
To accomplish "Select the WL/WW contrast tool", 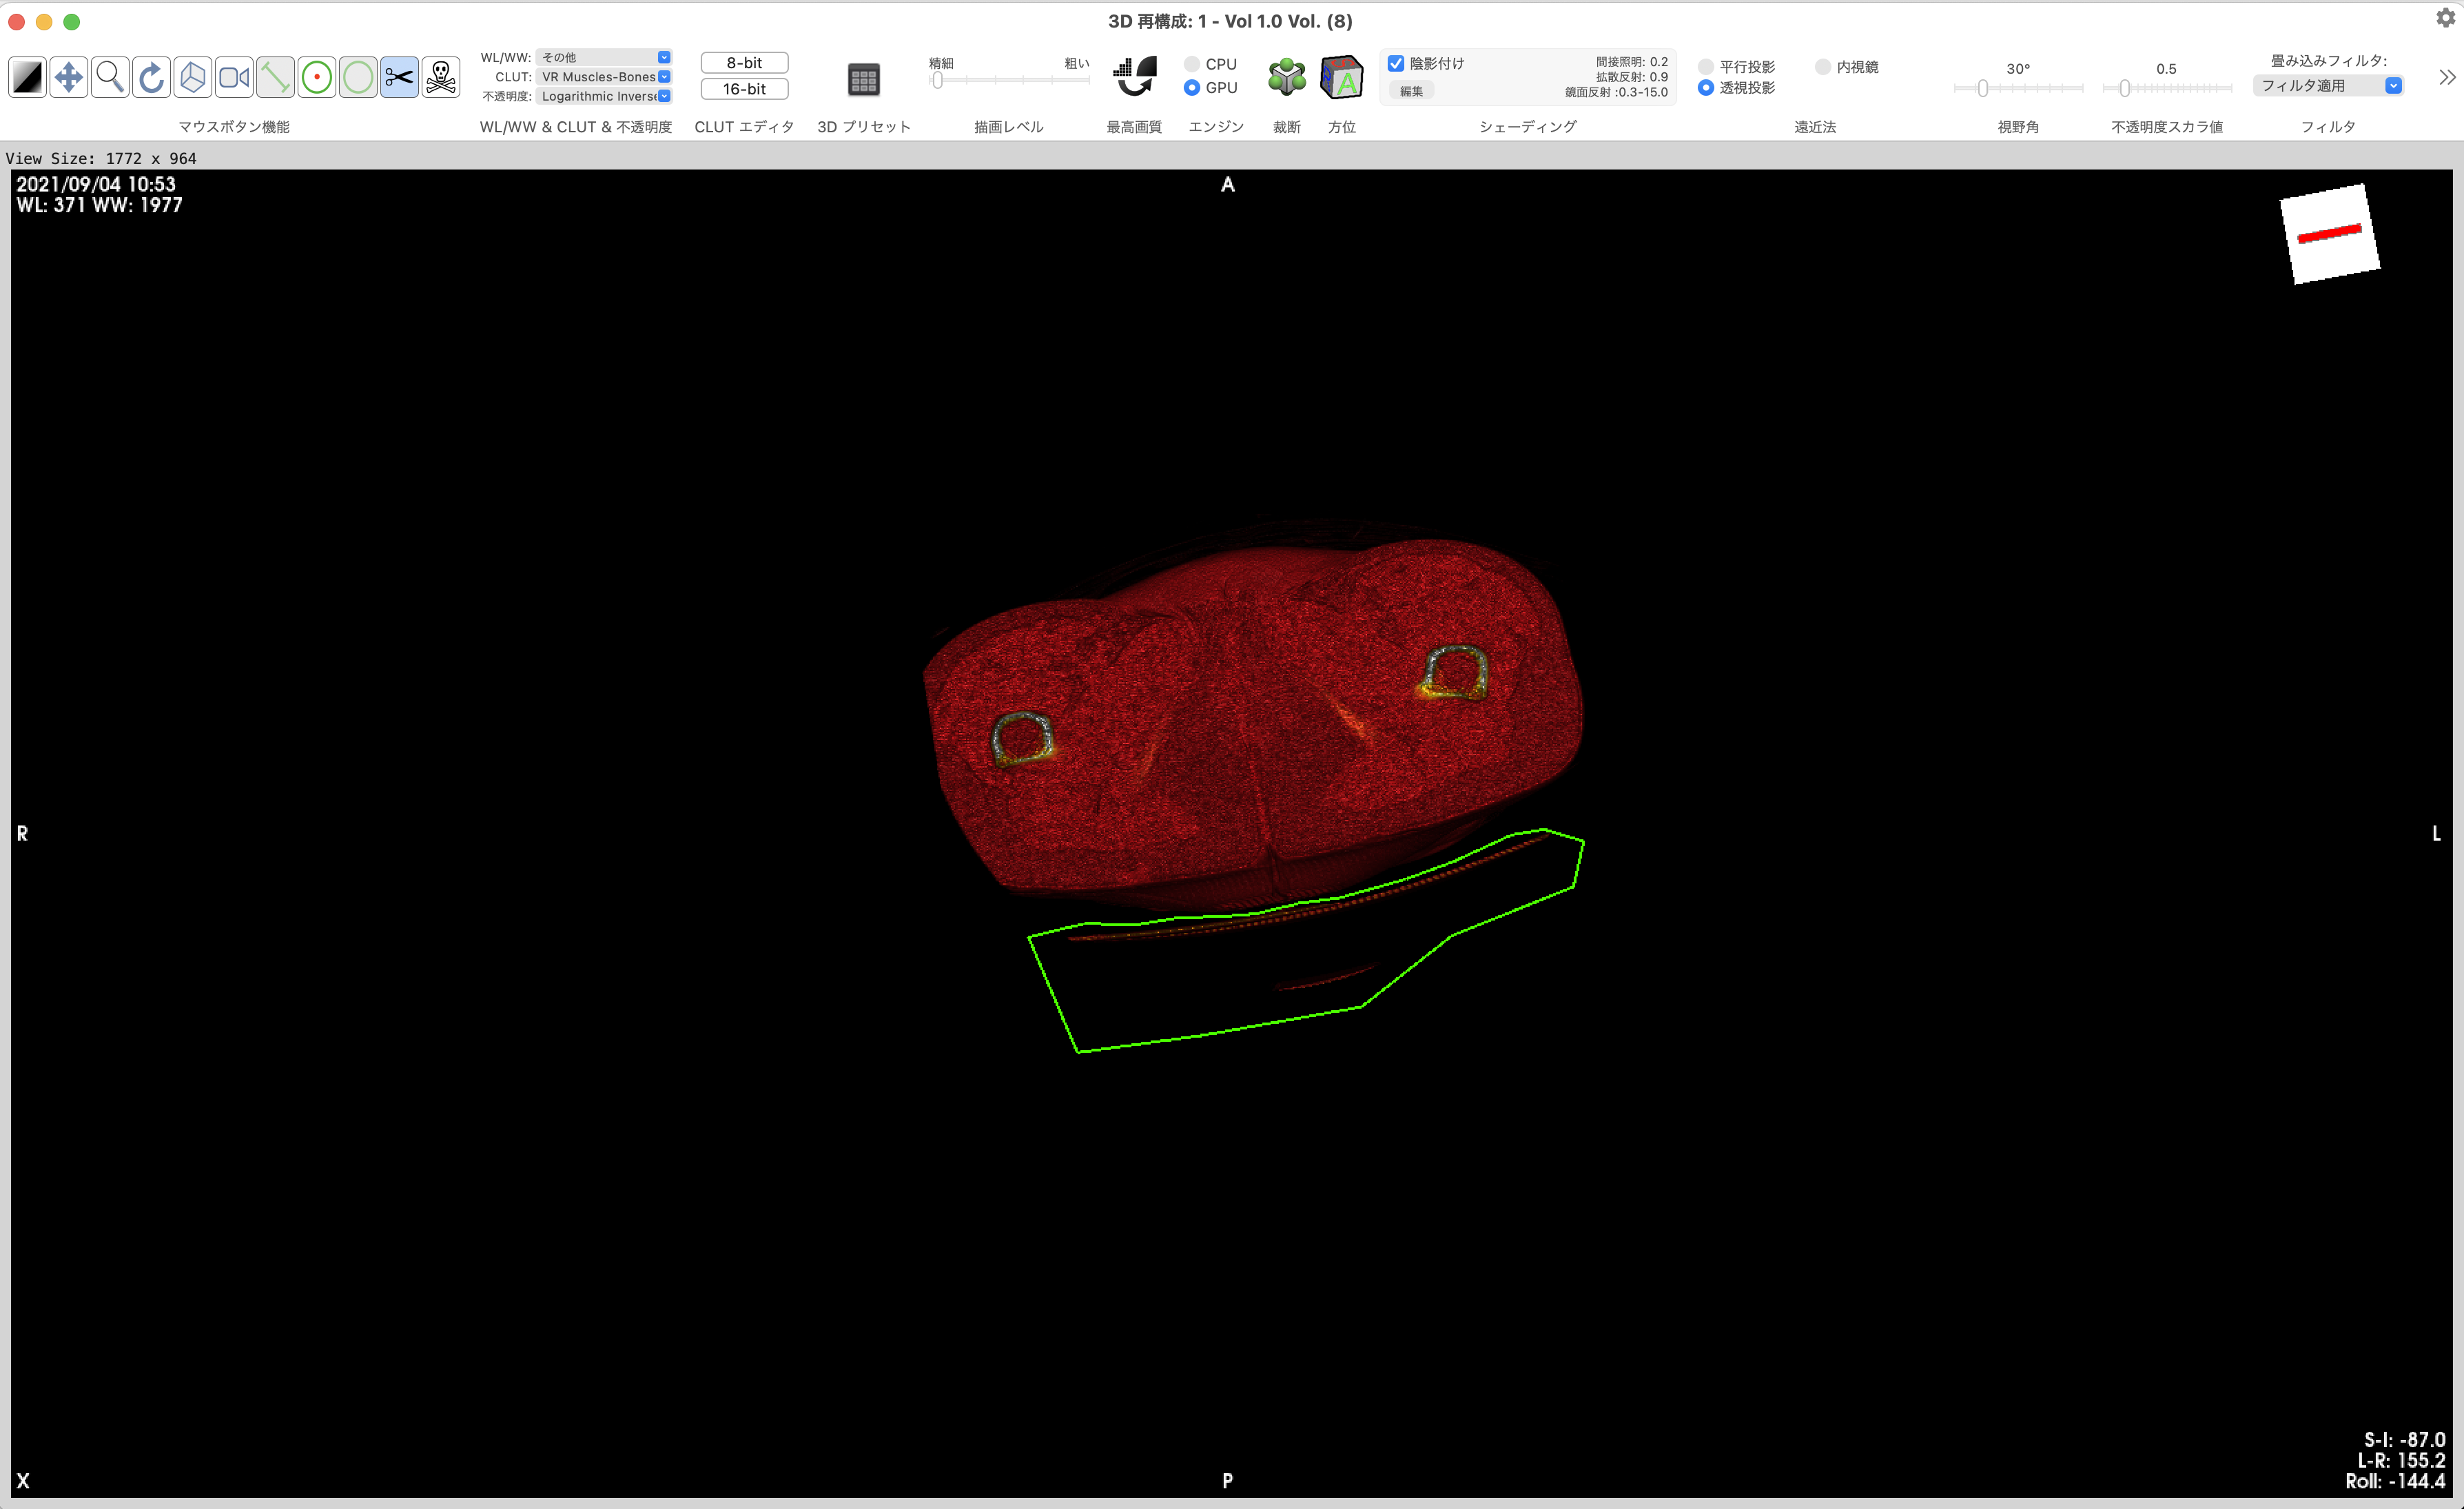I will (x=28, y=77).
